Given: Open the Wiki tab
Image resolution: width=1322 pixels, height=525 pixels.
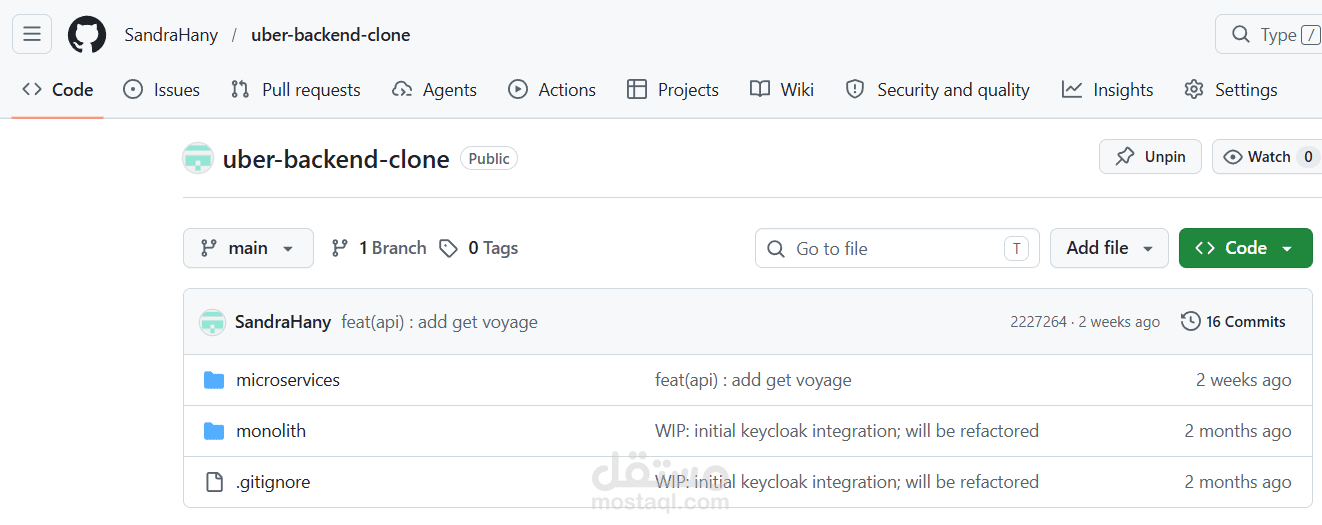Looking at the screenshot, I should click(782, 90).
